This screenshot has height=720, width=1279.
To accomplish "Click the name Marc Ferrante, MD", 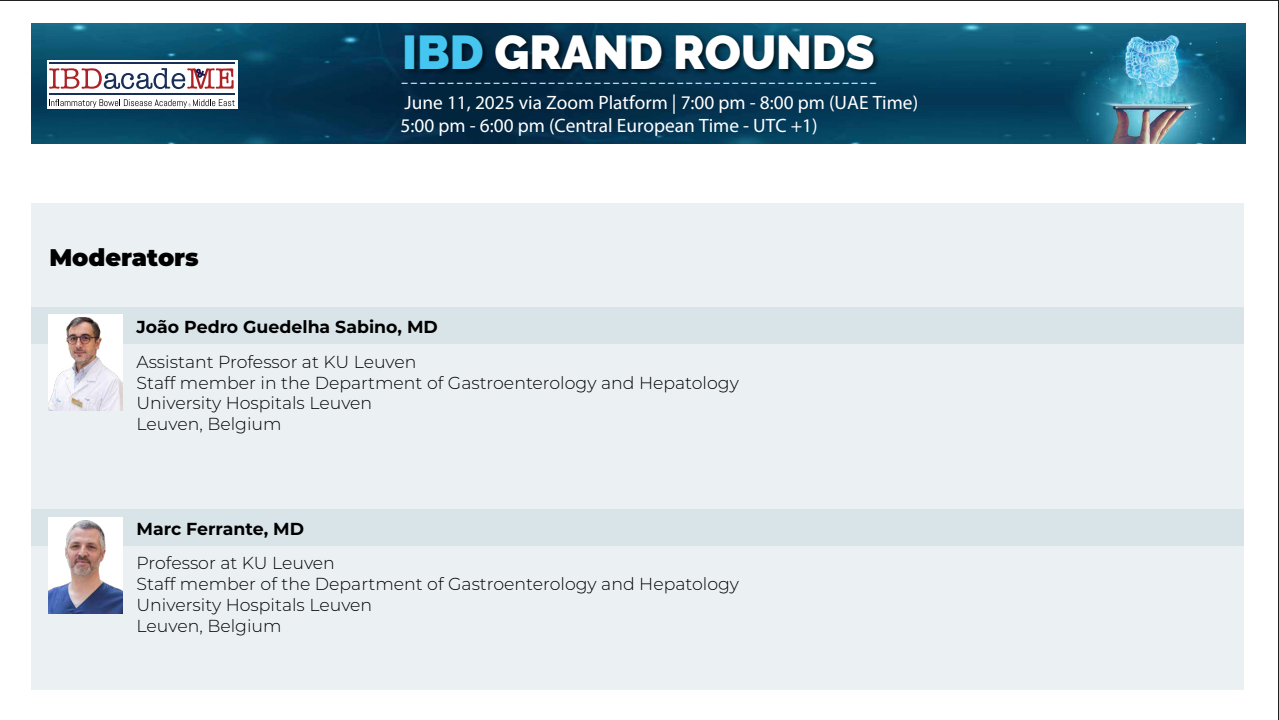I will (220, 529).
